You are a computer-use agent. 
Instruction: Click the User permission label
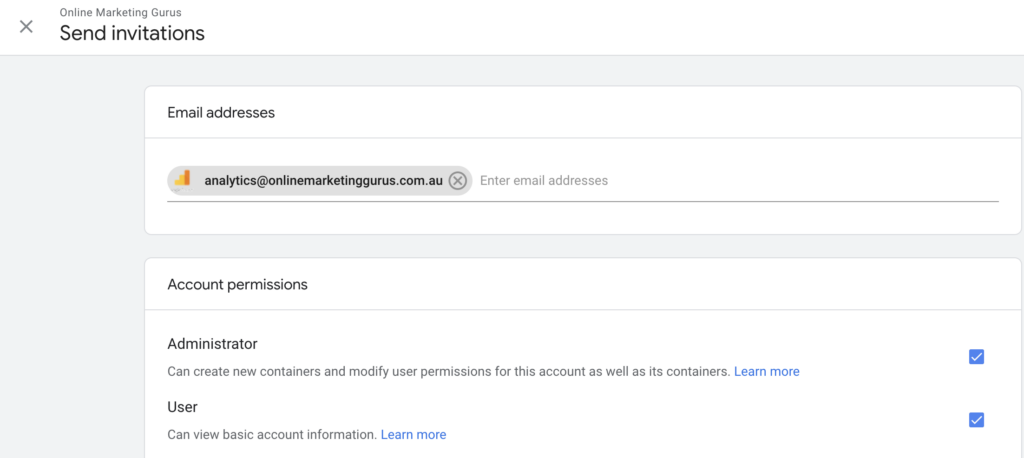(182, 407)
